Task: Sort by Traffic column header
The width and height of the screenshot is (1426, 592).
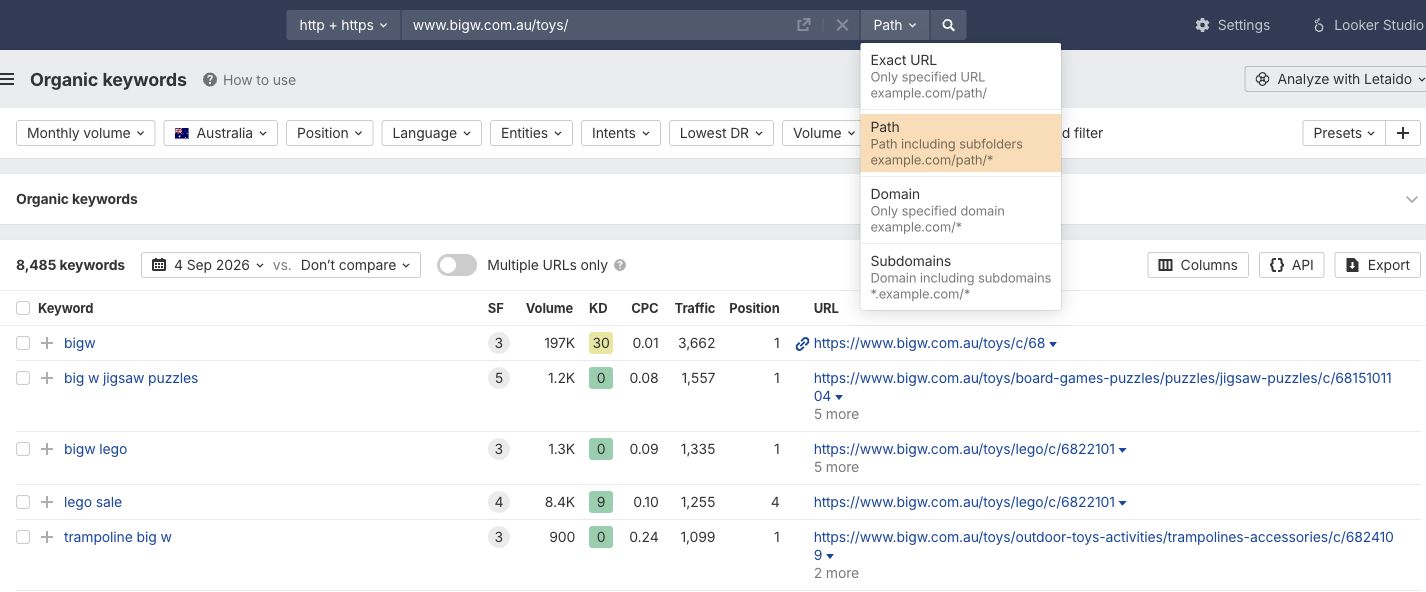Action: 695,308
